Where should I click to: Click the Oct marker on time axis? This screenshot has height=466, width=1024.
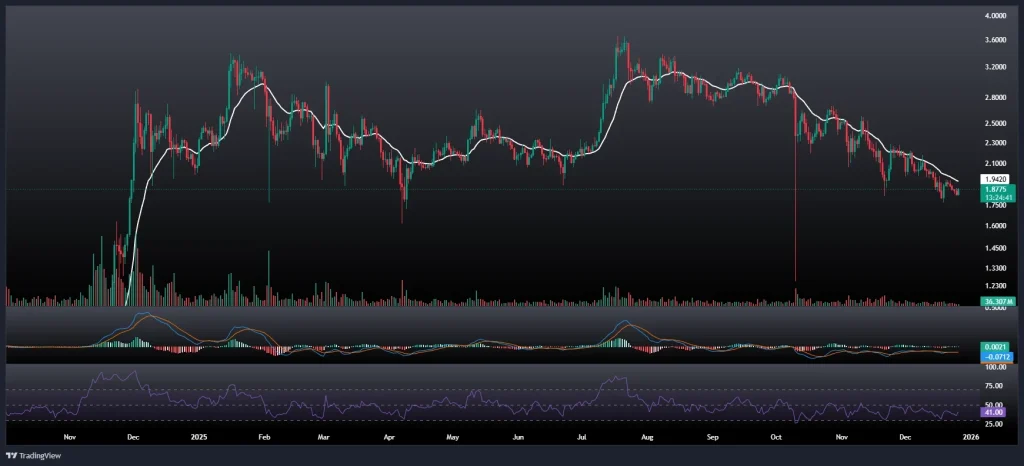(x=775, y=437)
